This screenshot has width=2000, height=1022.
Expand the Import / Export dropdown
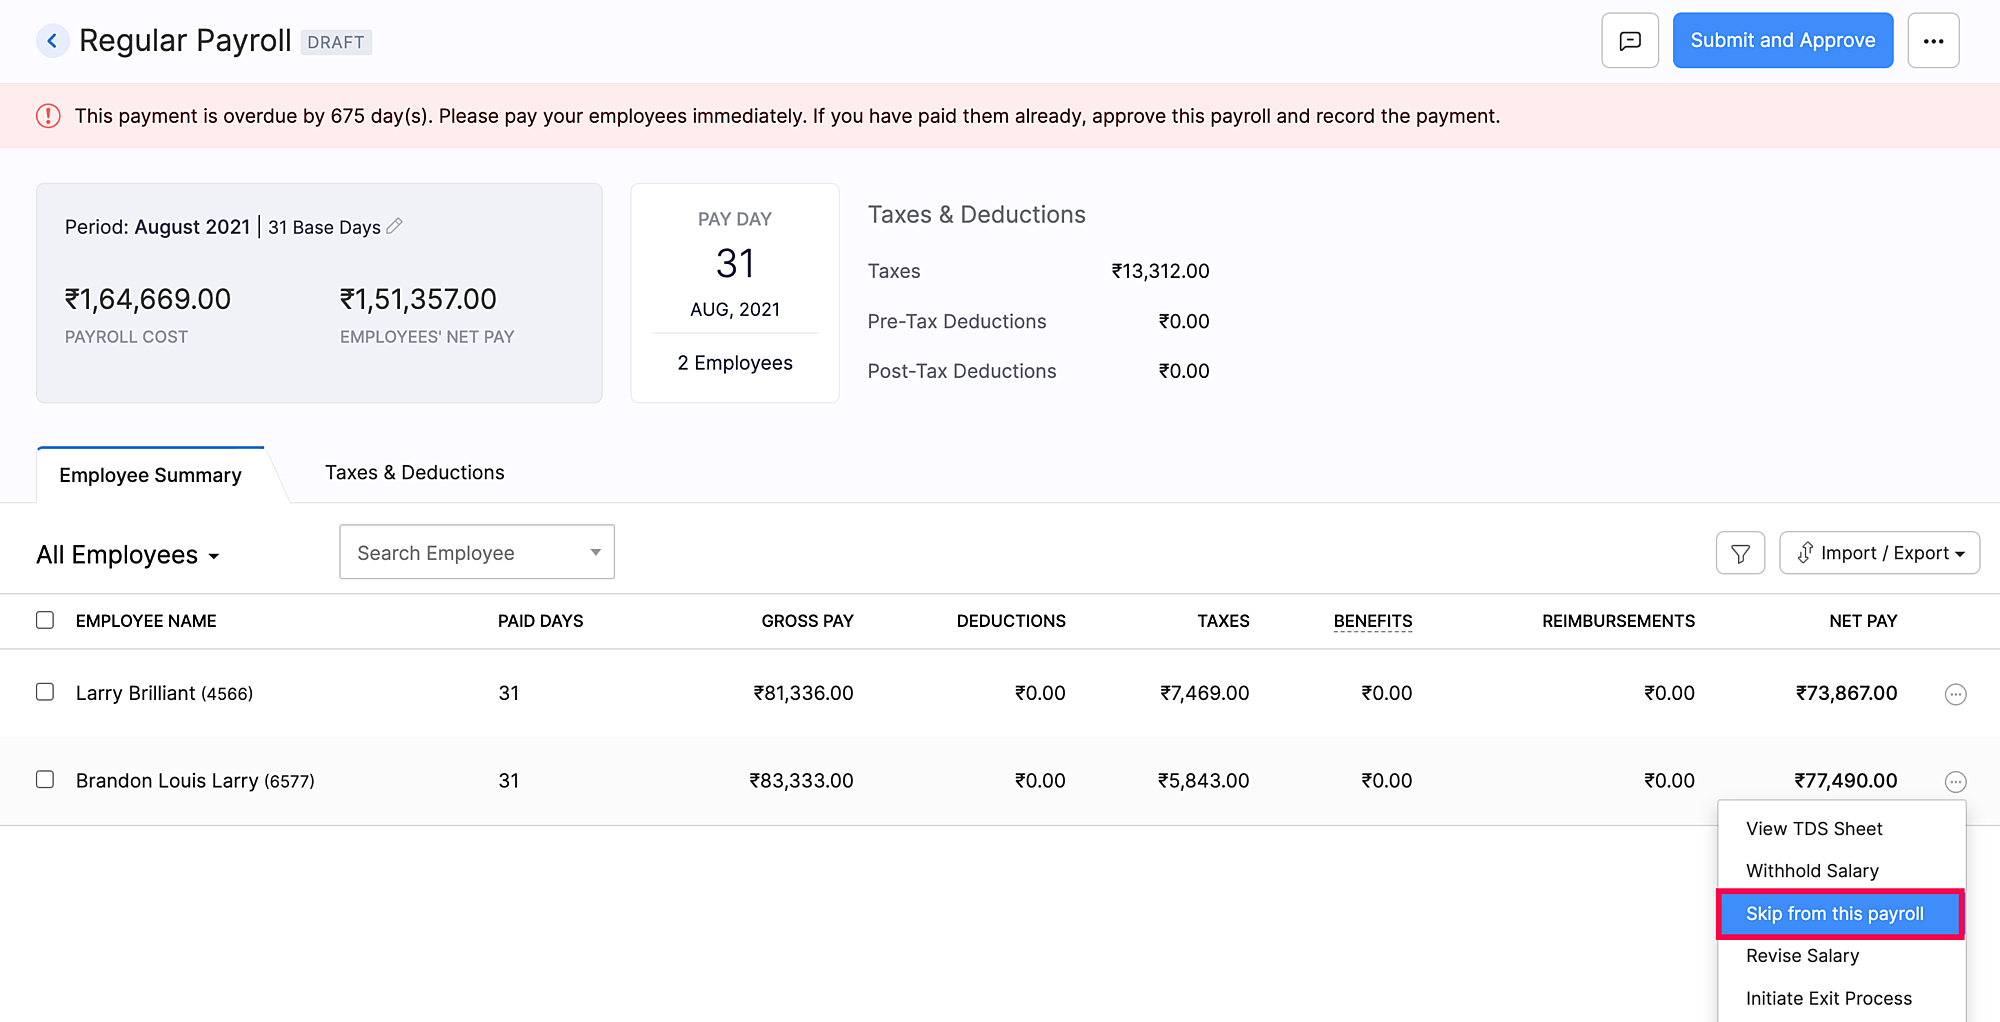(x=1879, y=553)
